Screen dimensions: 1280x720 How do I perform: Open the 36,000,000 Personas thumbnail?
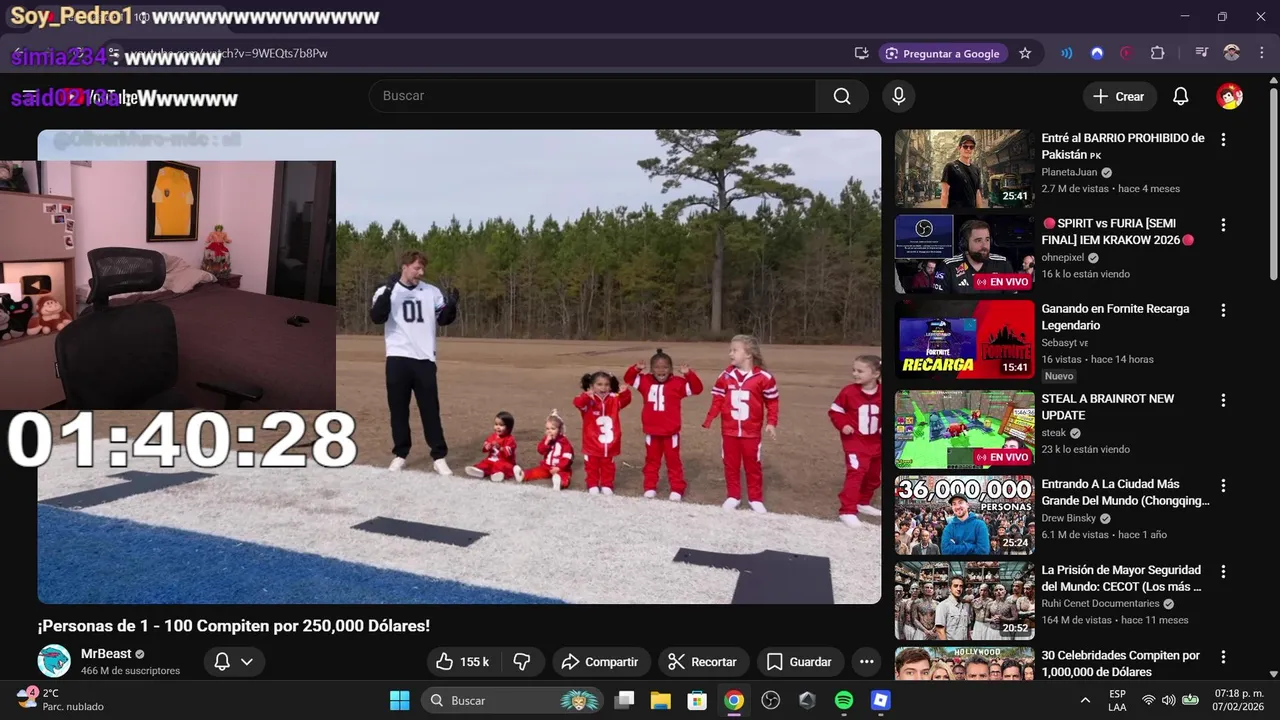click(x=964, y=515)
